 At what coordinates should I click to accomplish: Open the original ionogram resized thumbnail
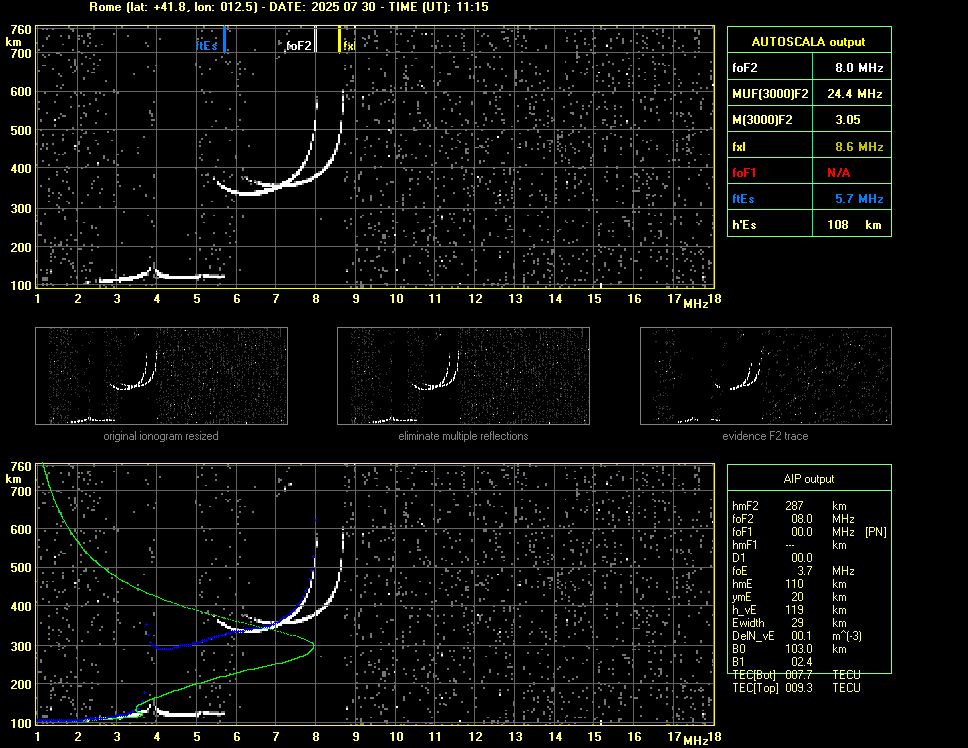tap(161, 376)
